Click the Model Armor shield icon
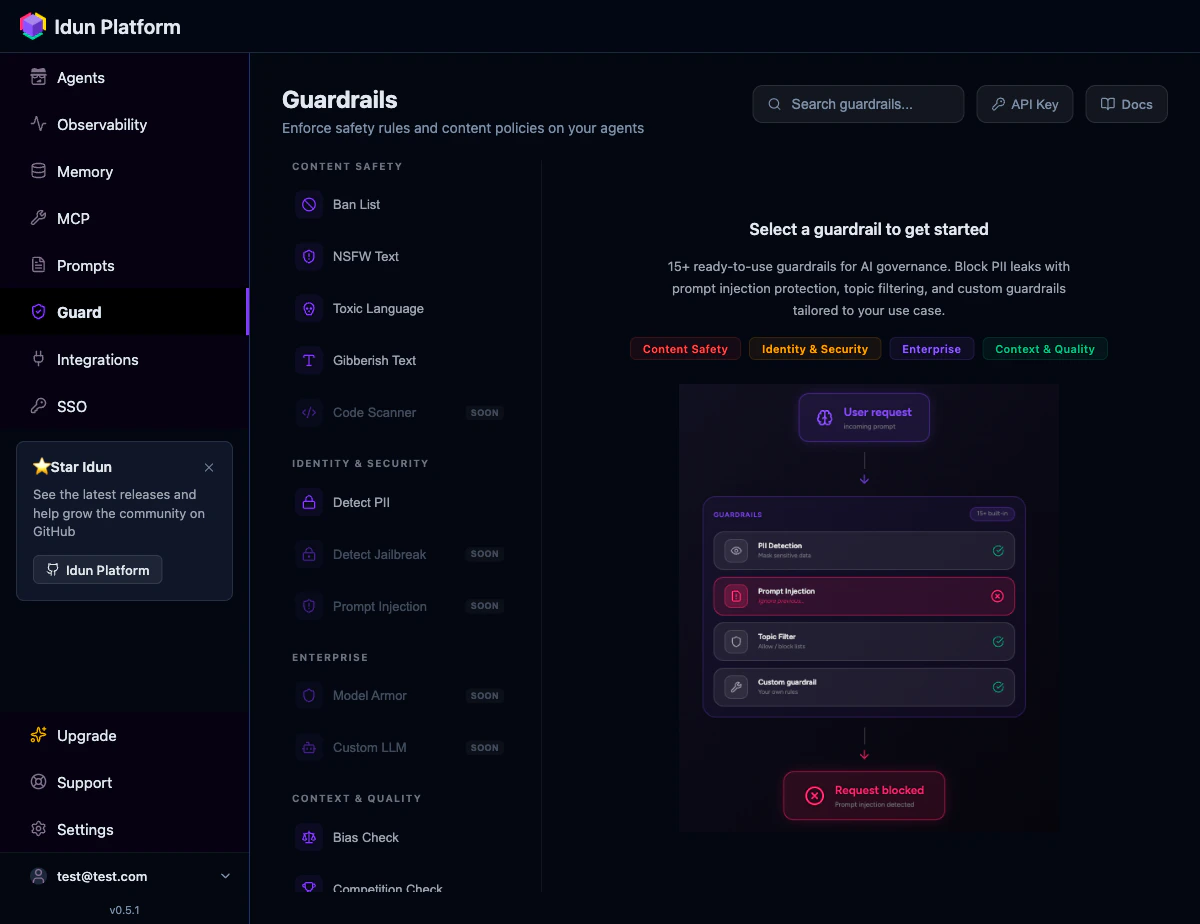This screenshot has height=924, width=1200. [309, 695]
